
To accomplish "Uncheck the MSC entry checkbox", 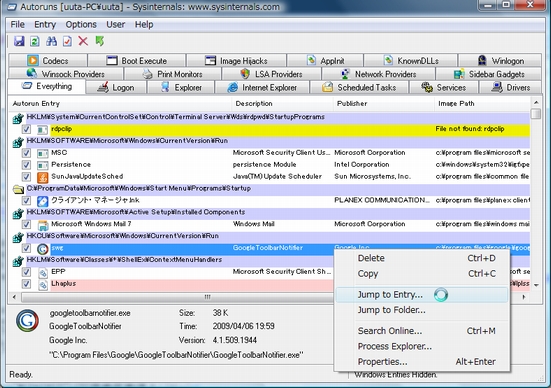I will tap(26, 153).
